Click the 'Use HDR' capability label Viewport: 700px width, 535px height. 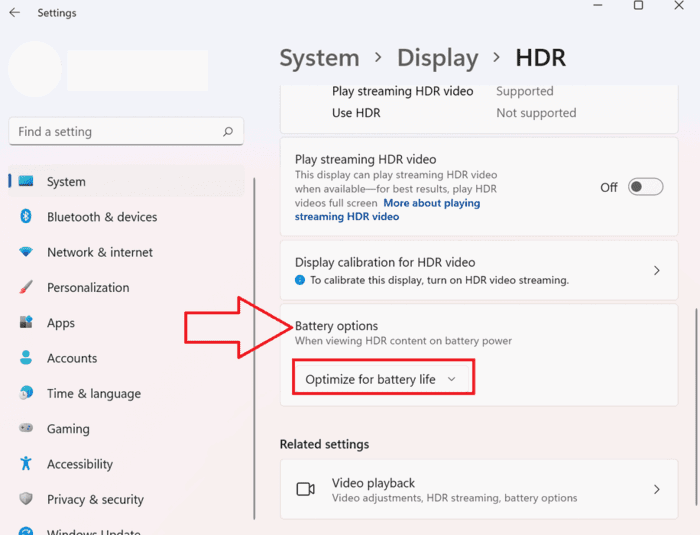pos(356,113)
